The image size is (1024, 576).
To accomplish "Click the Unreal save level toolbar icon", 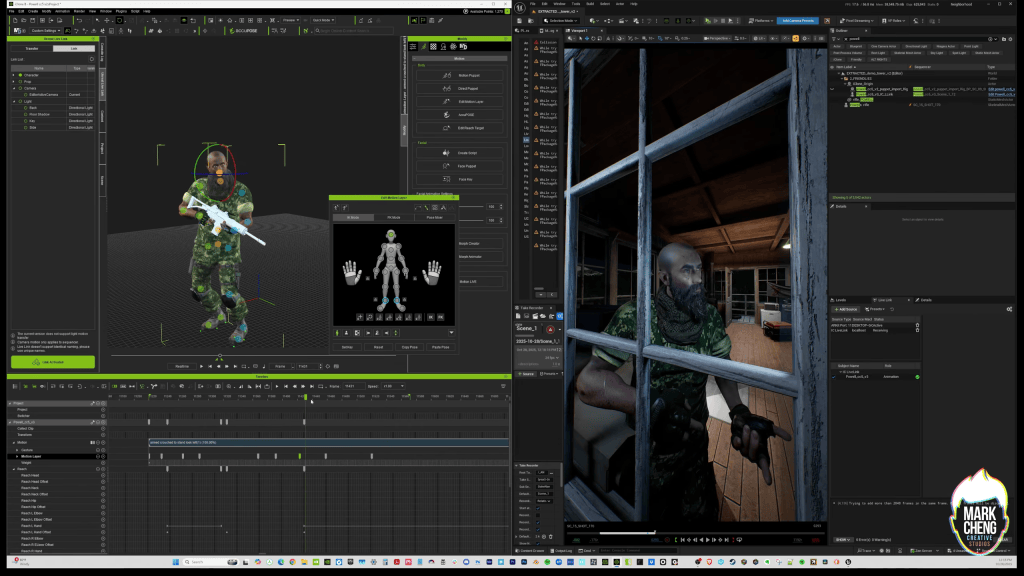I will click(519, 21).
